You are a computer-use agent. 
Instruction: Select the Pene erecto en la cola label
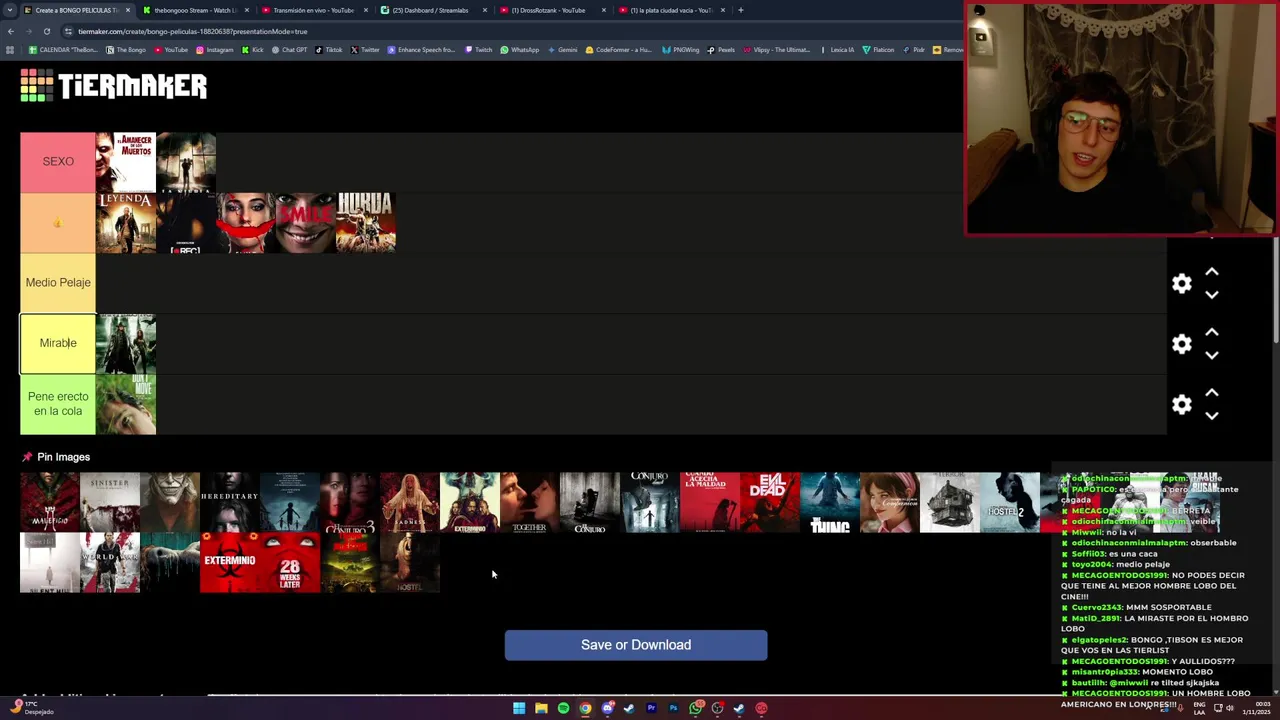(58, 404)
